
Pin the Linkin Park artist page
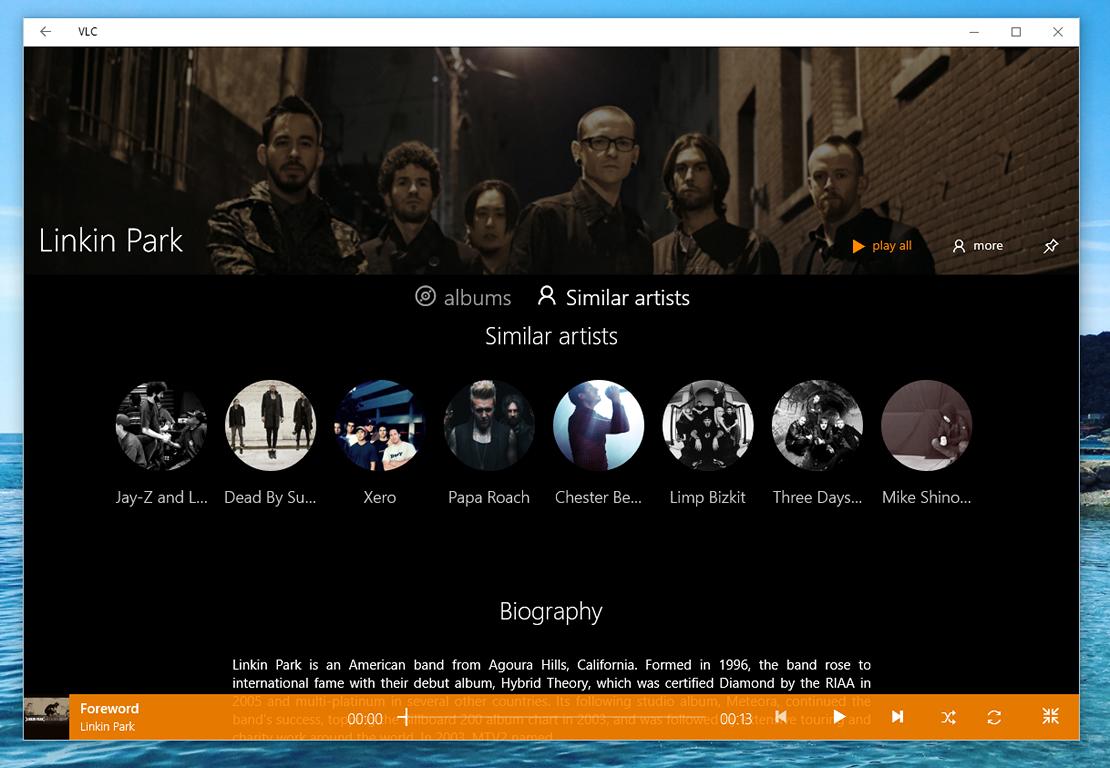(x=1051, y=246)
